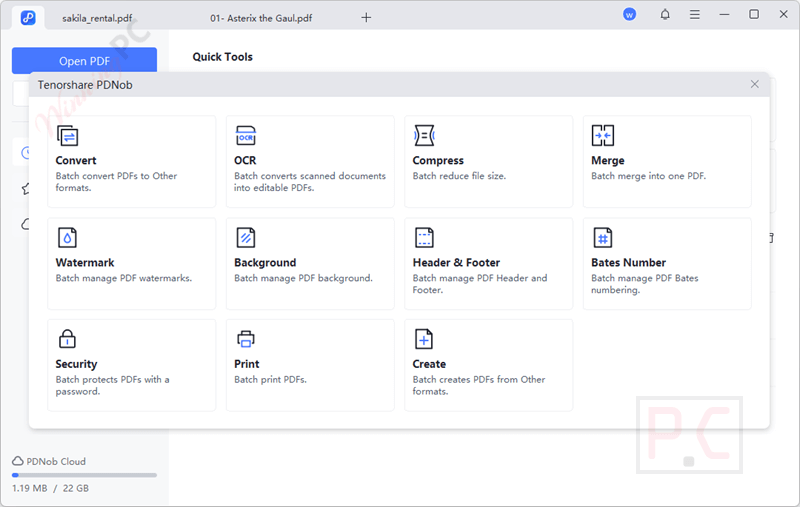Click 'Batch print PDFs.' description
This screenshot has width=800, height=507.
click(270, 380)
